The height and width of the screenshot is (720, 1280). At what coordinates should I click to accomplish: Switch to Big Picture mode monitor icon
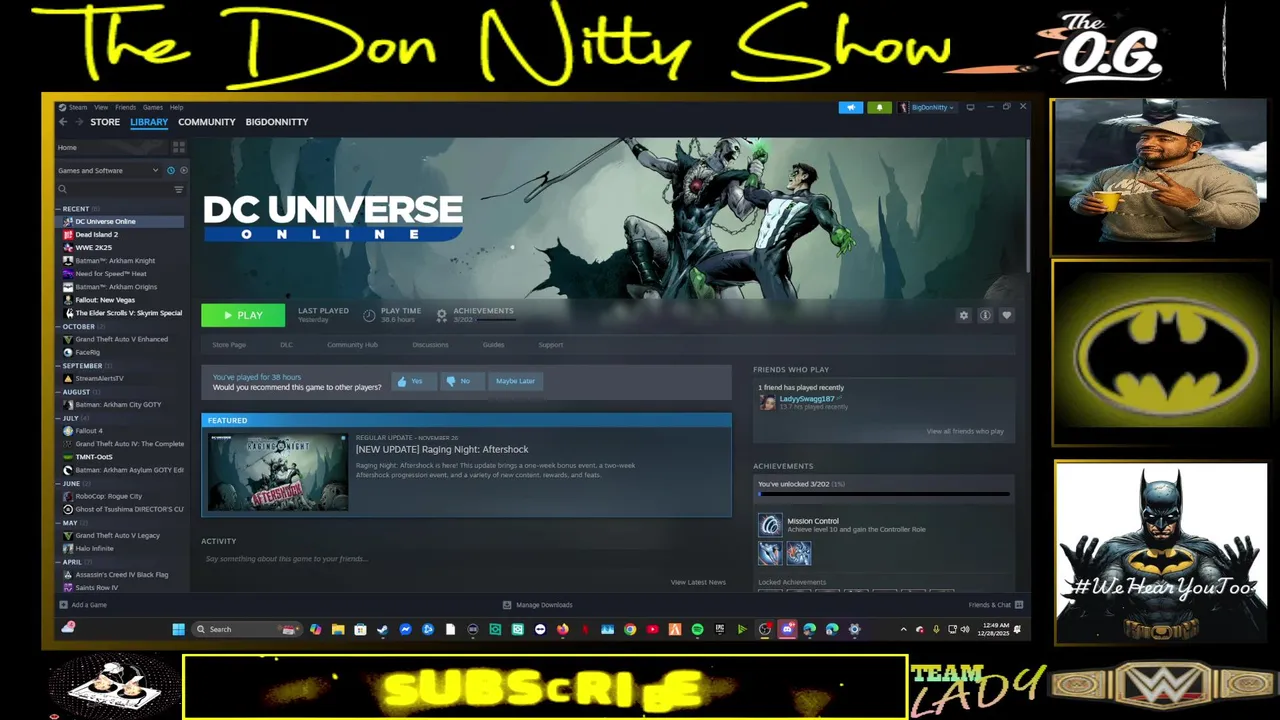(970, 107)
